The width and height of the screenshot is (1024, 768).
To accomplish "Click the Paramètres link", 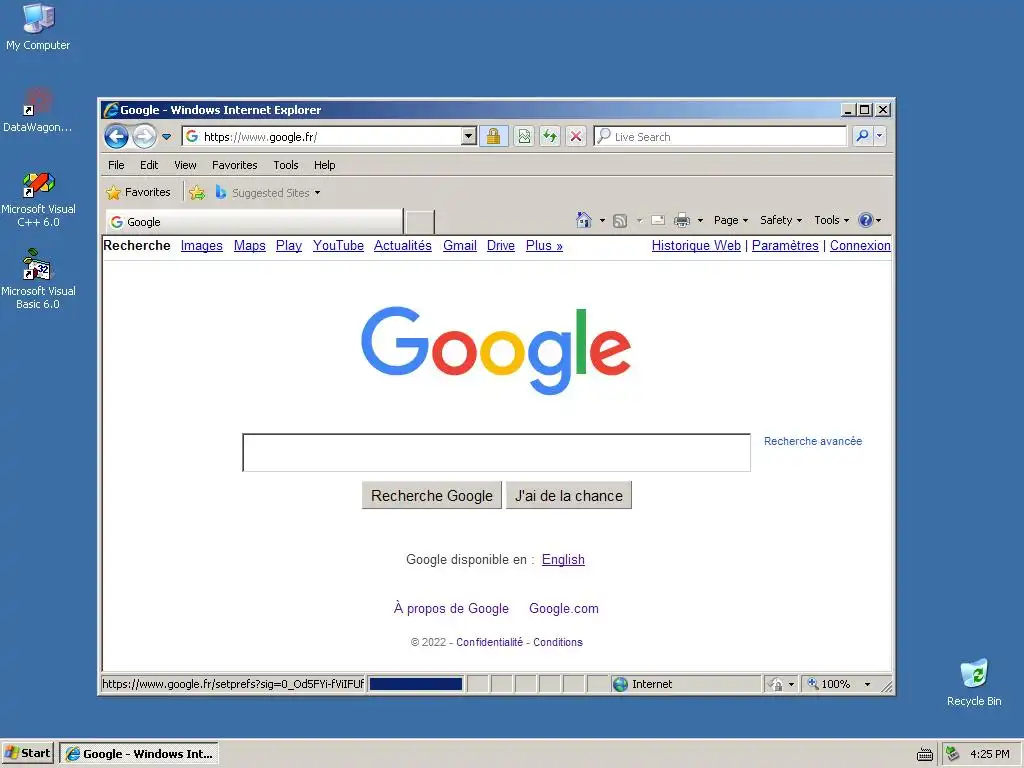I will 785,246.
